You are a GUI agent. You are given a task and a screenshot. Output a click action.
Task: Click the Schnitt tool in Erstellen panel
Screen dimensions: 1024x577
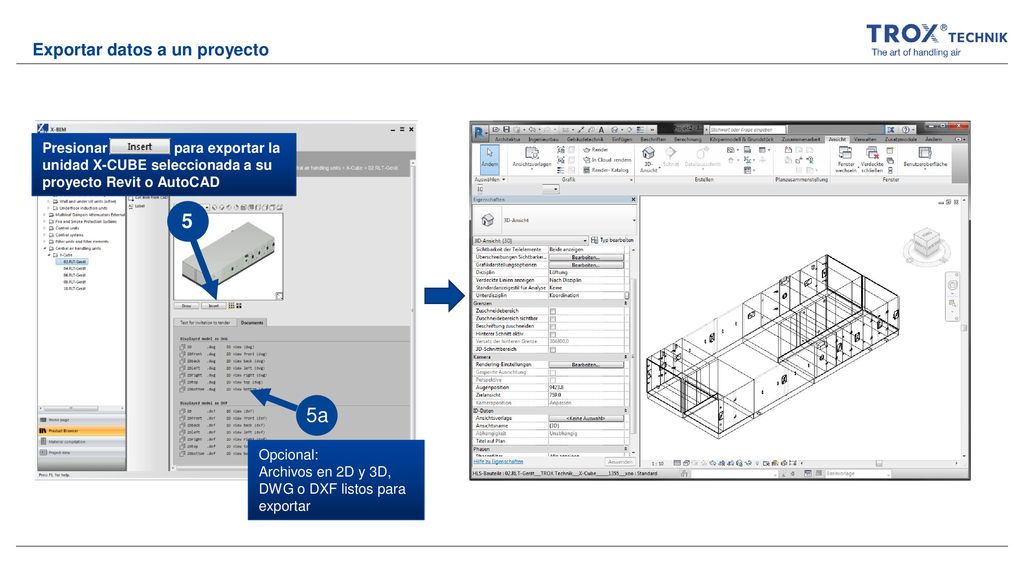[671, 157]
